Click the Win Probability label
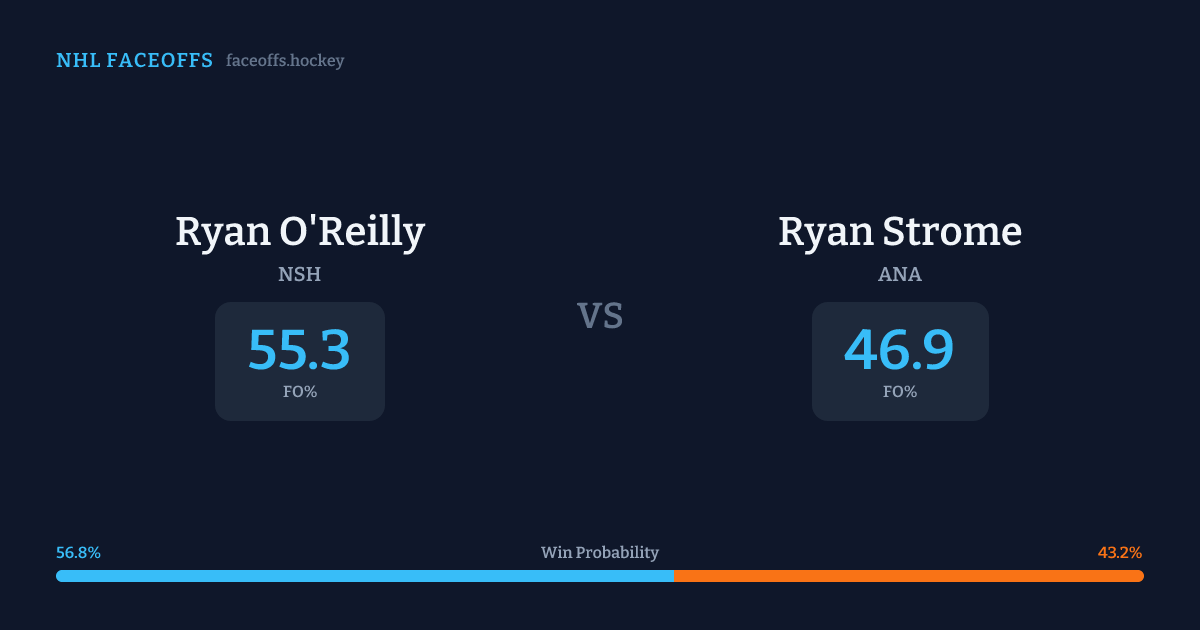 [x=600, y=553]
